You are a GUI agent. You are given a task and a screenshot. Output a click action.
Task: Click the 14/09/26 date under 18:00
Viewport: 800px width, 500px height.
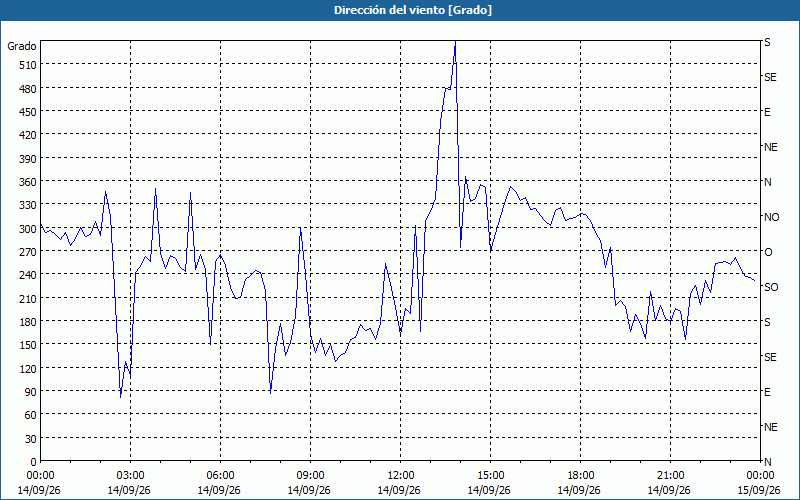[579, 490]
